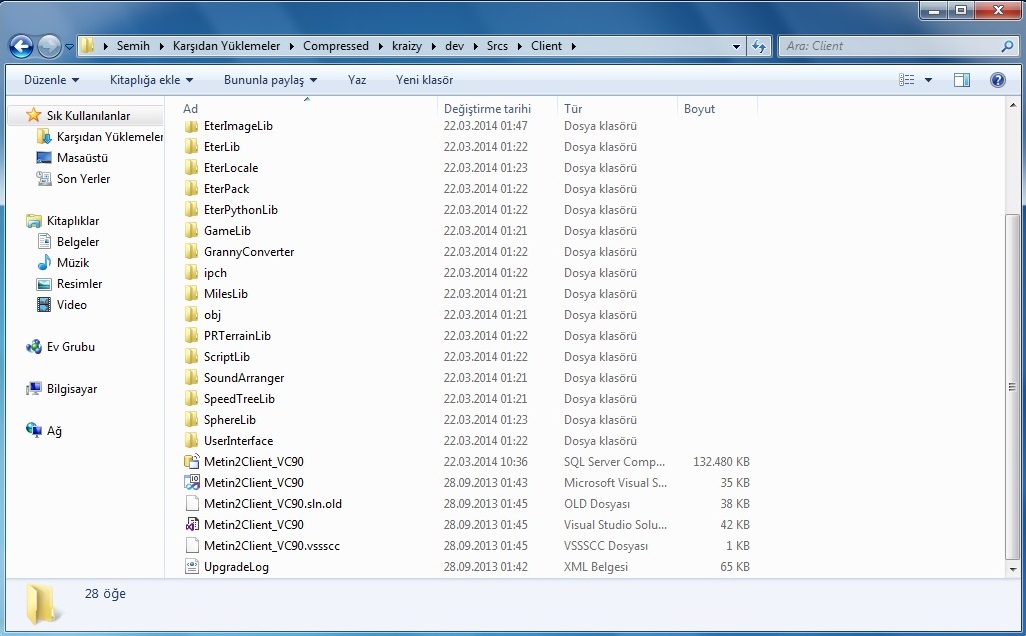Select the Microsoft Visual S... Metin2Client_VC90 file icon
This screenshot has width=1026, height=636.
(x=191, y=482)
